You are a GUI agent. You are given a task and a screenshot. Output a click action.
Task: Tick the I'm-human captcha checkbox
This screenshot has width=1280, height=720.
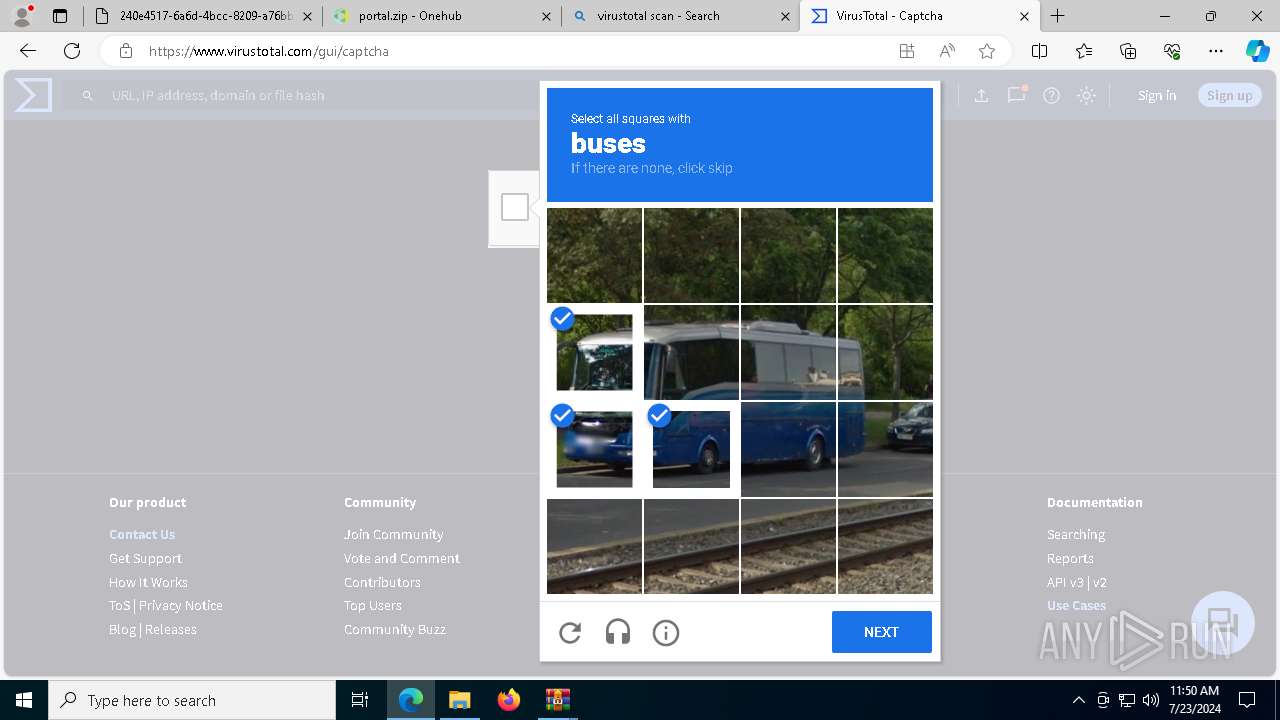tap(515, 207)
